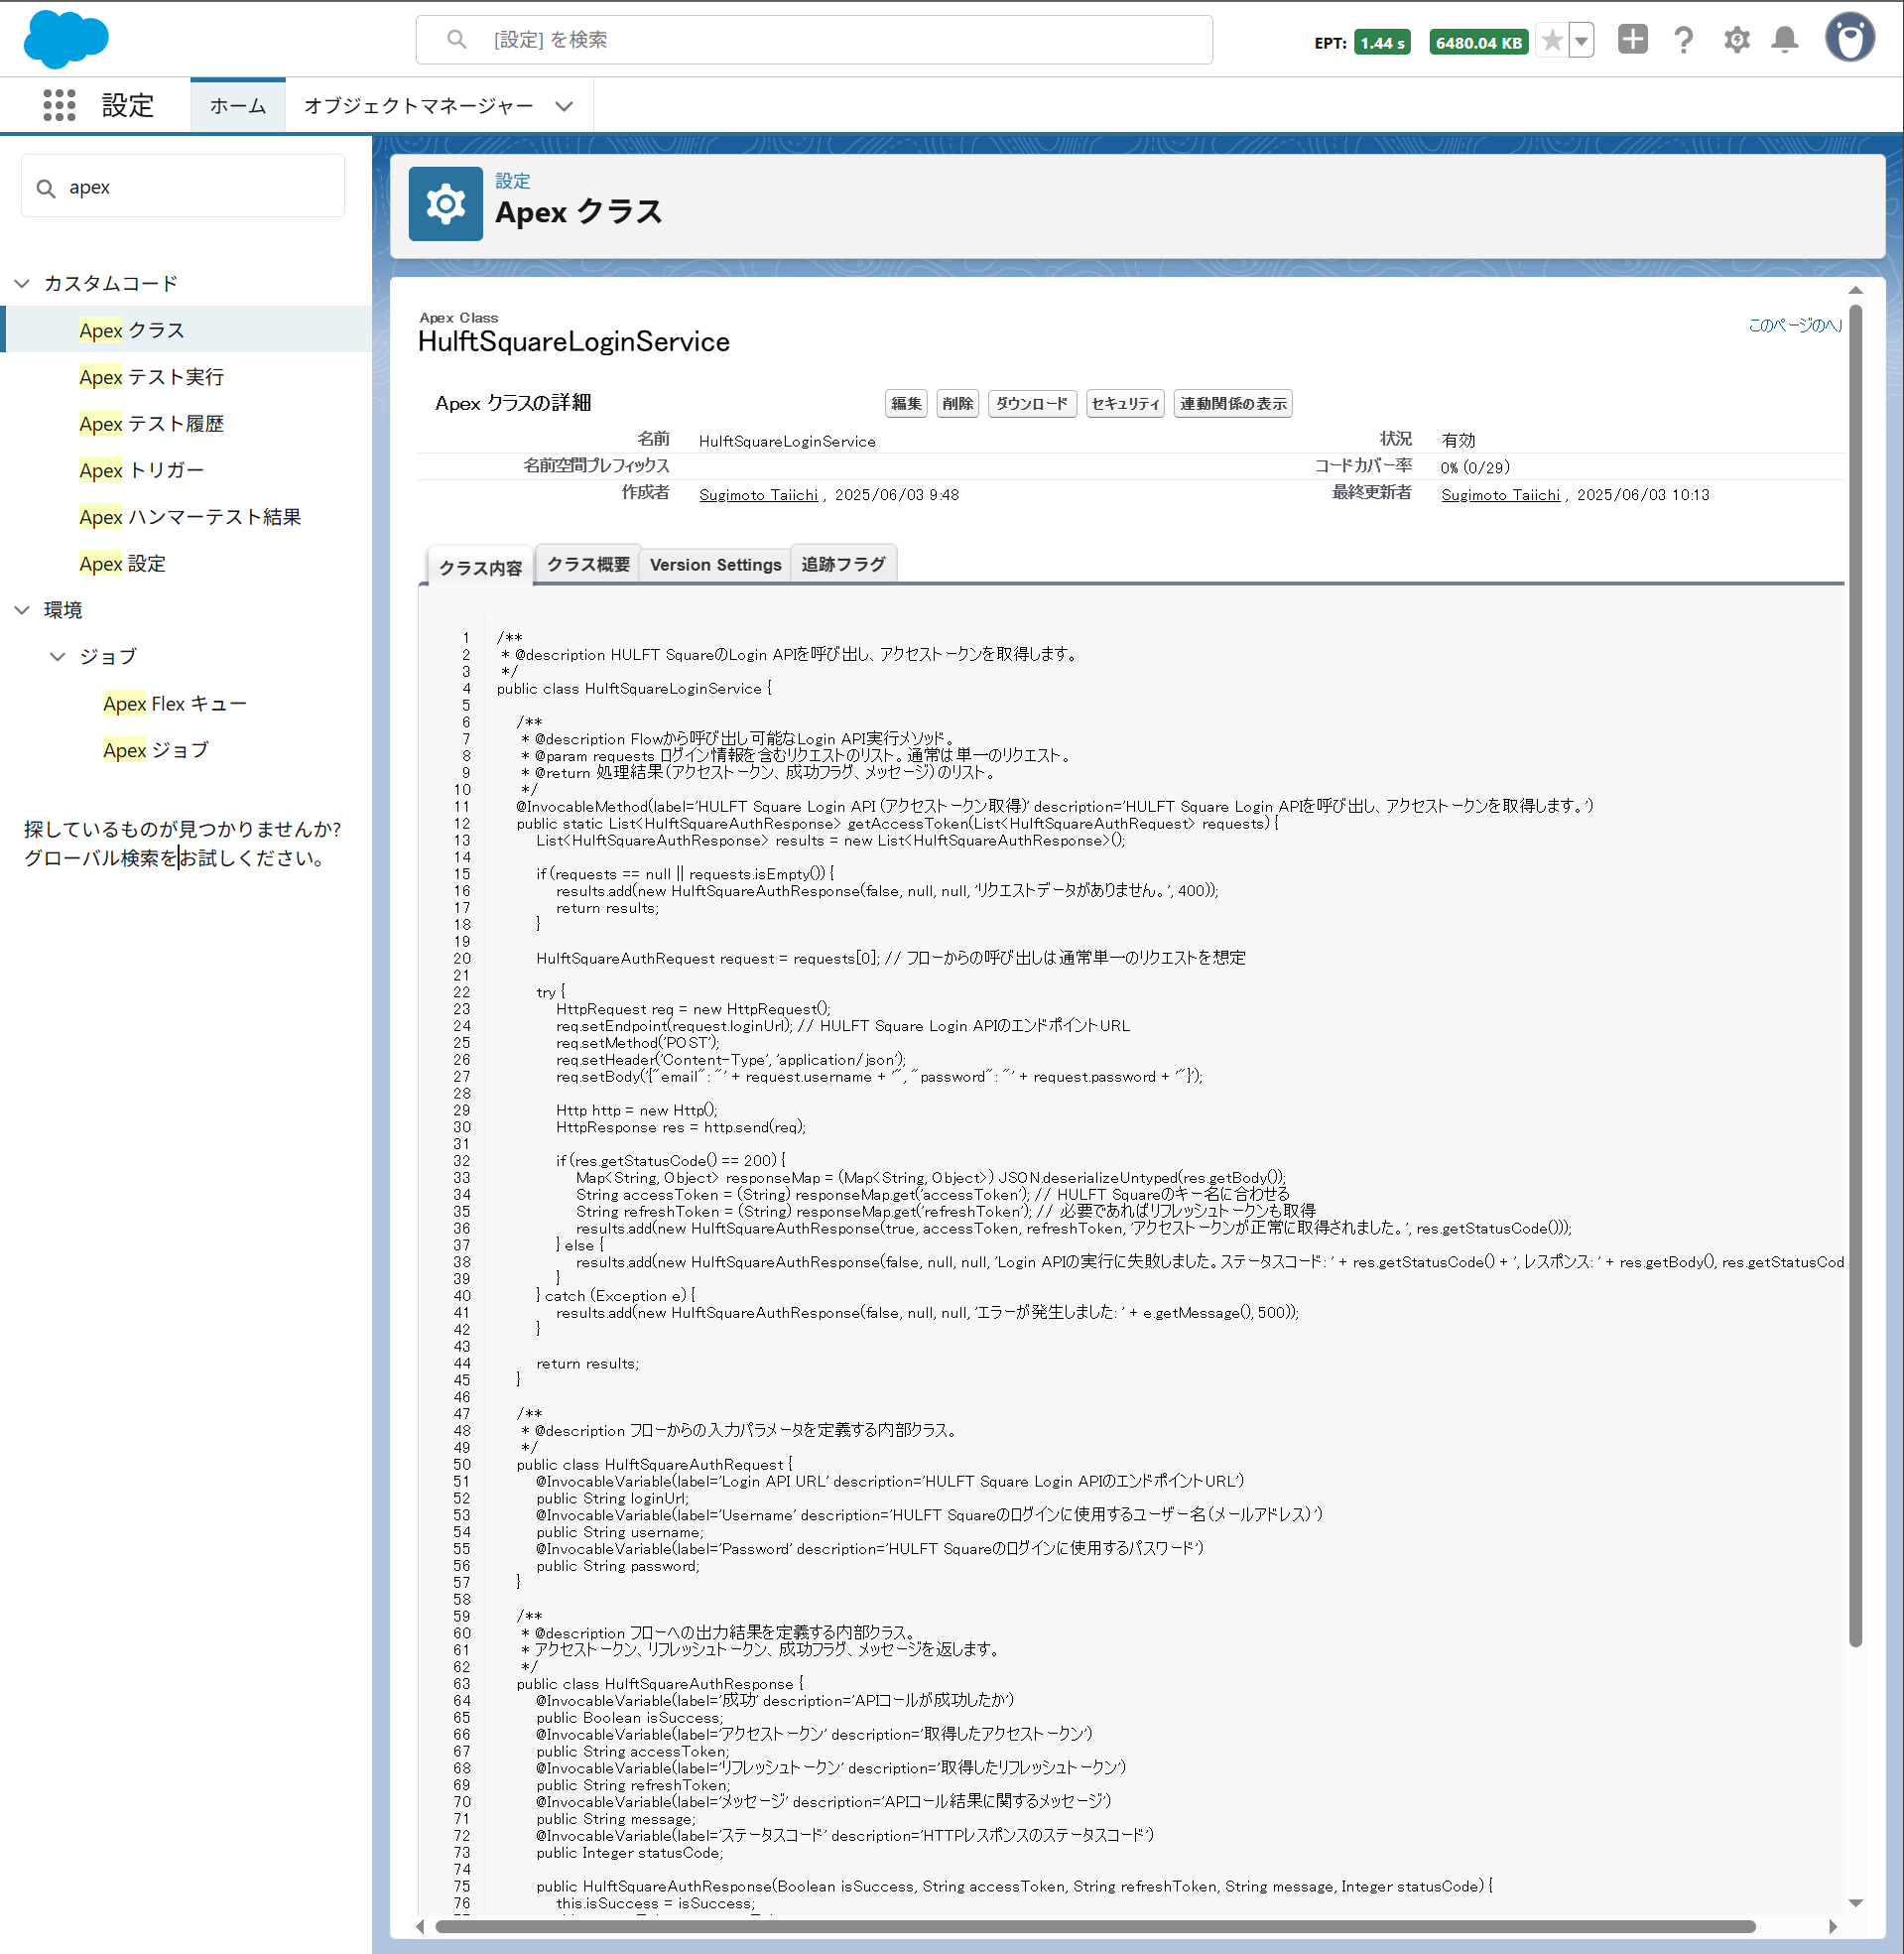The height and width of the screenshot is (1954, 1904).
Task: Click the EPT 1.44 s badge
Action: [1382, 42]
